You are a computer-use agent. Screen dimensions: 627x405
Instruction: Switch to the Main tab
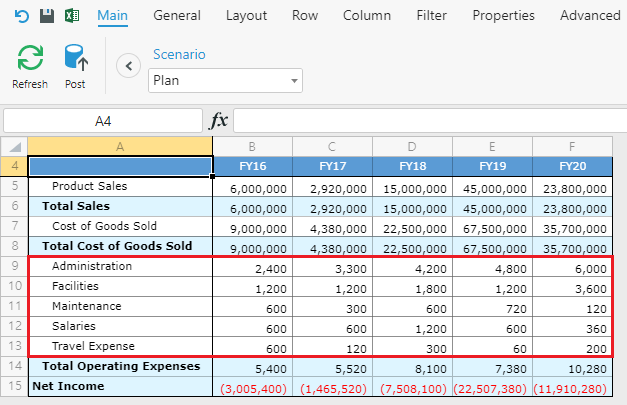click(x=112, y=16)
